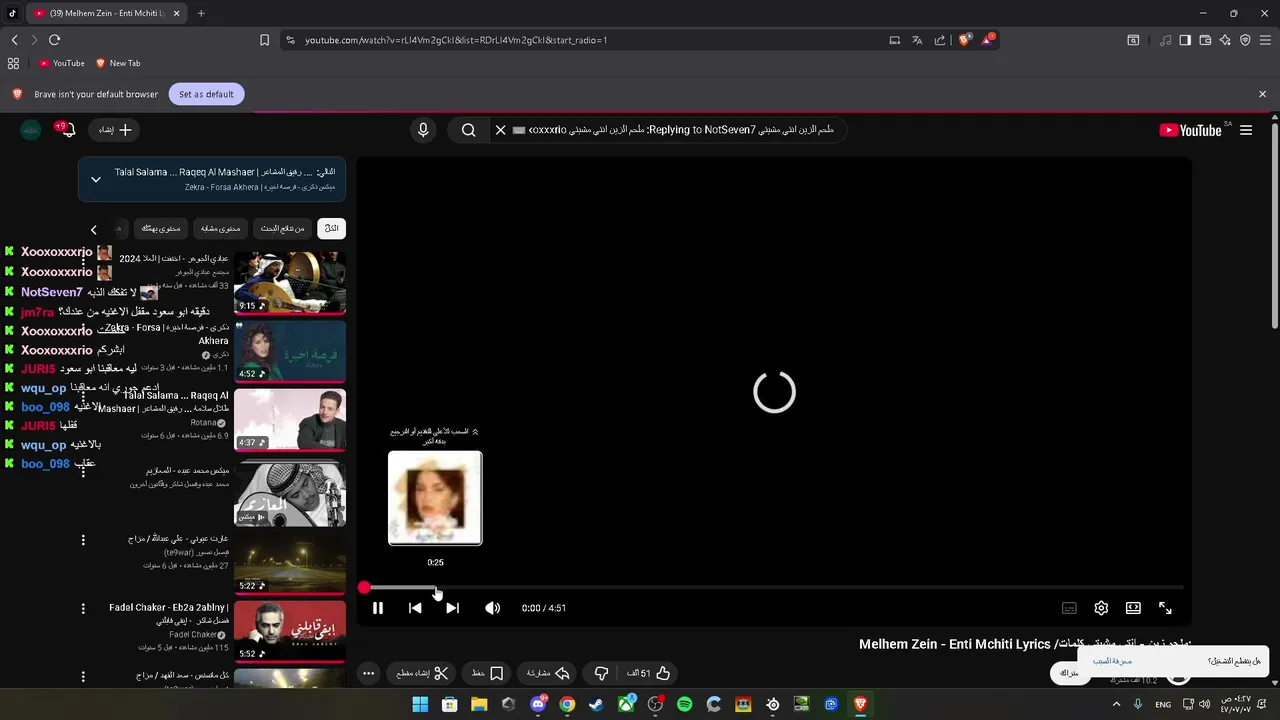
Task: Open YouTube notifications bell
Action: [x=68, y=130]
